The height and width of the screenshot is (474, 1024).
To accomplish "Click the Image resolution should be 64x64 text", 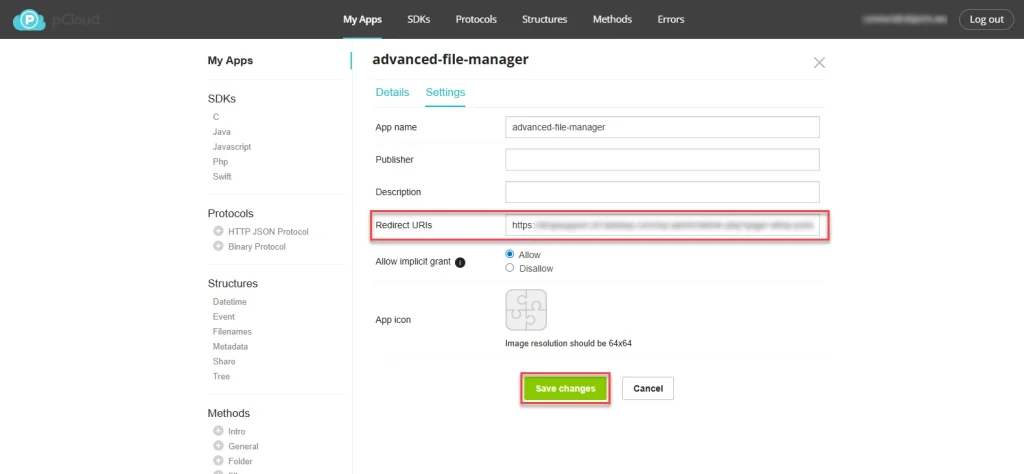I will [568, 343].
